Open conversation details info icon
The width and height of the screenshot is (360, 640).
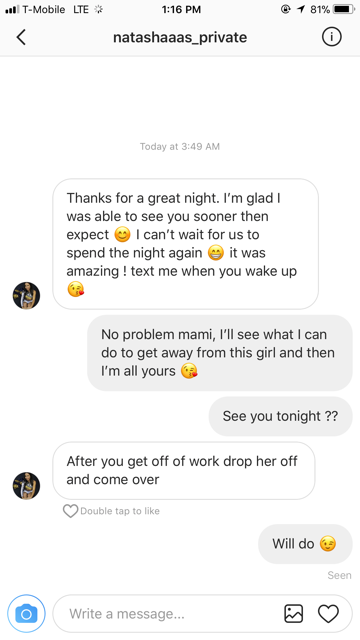[331, 37]
